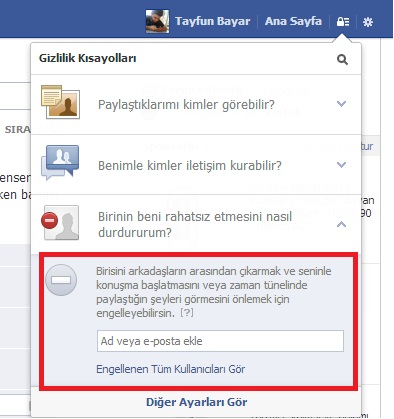Image resolution: width=394 pixels, height=419 pixels.
Task: Open Diğer Ayarları Gör link
Action: click(197, 402)
